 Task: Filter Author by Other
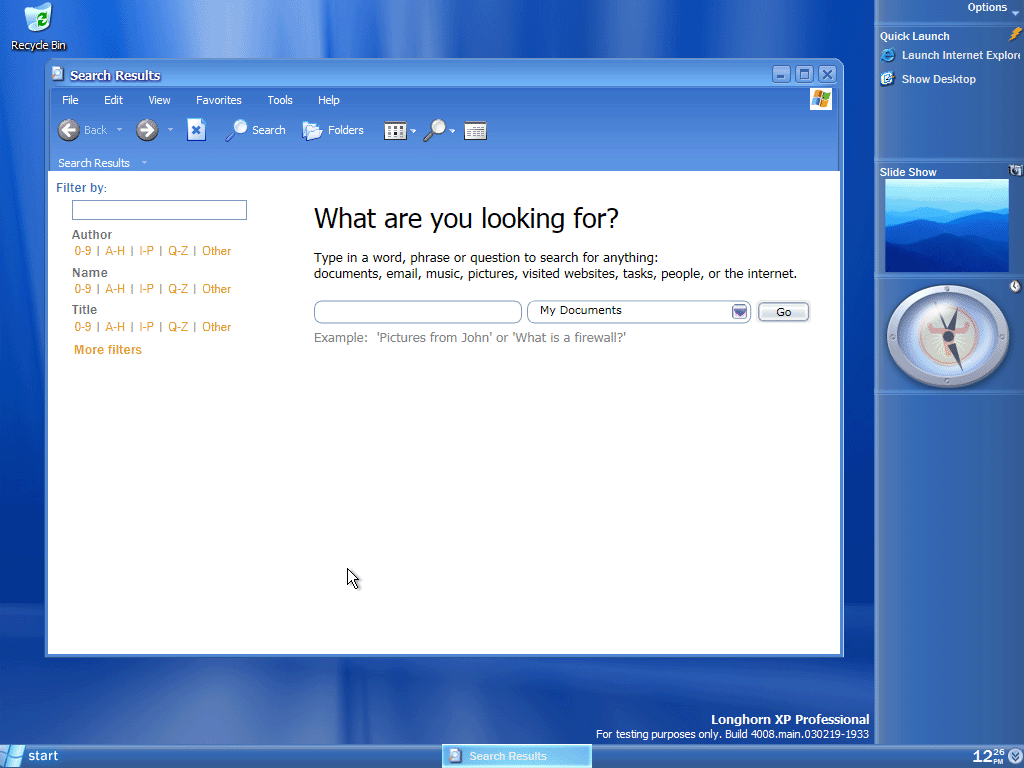(216, 251)
